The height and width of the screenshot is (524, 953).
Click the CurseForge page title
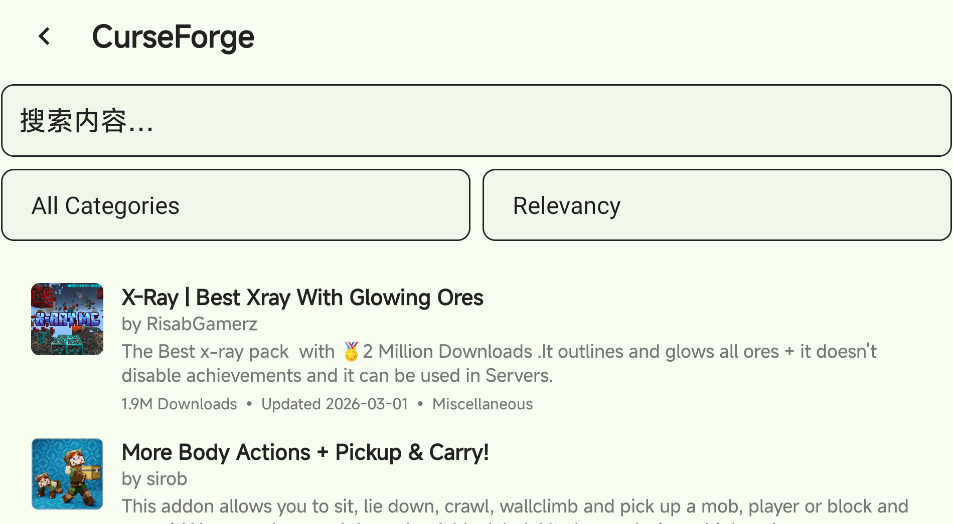pos(173,36)
